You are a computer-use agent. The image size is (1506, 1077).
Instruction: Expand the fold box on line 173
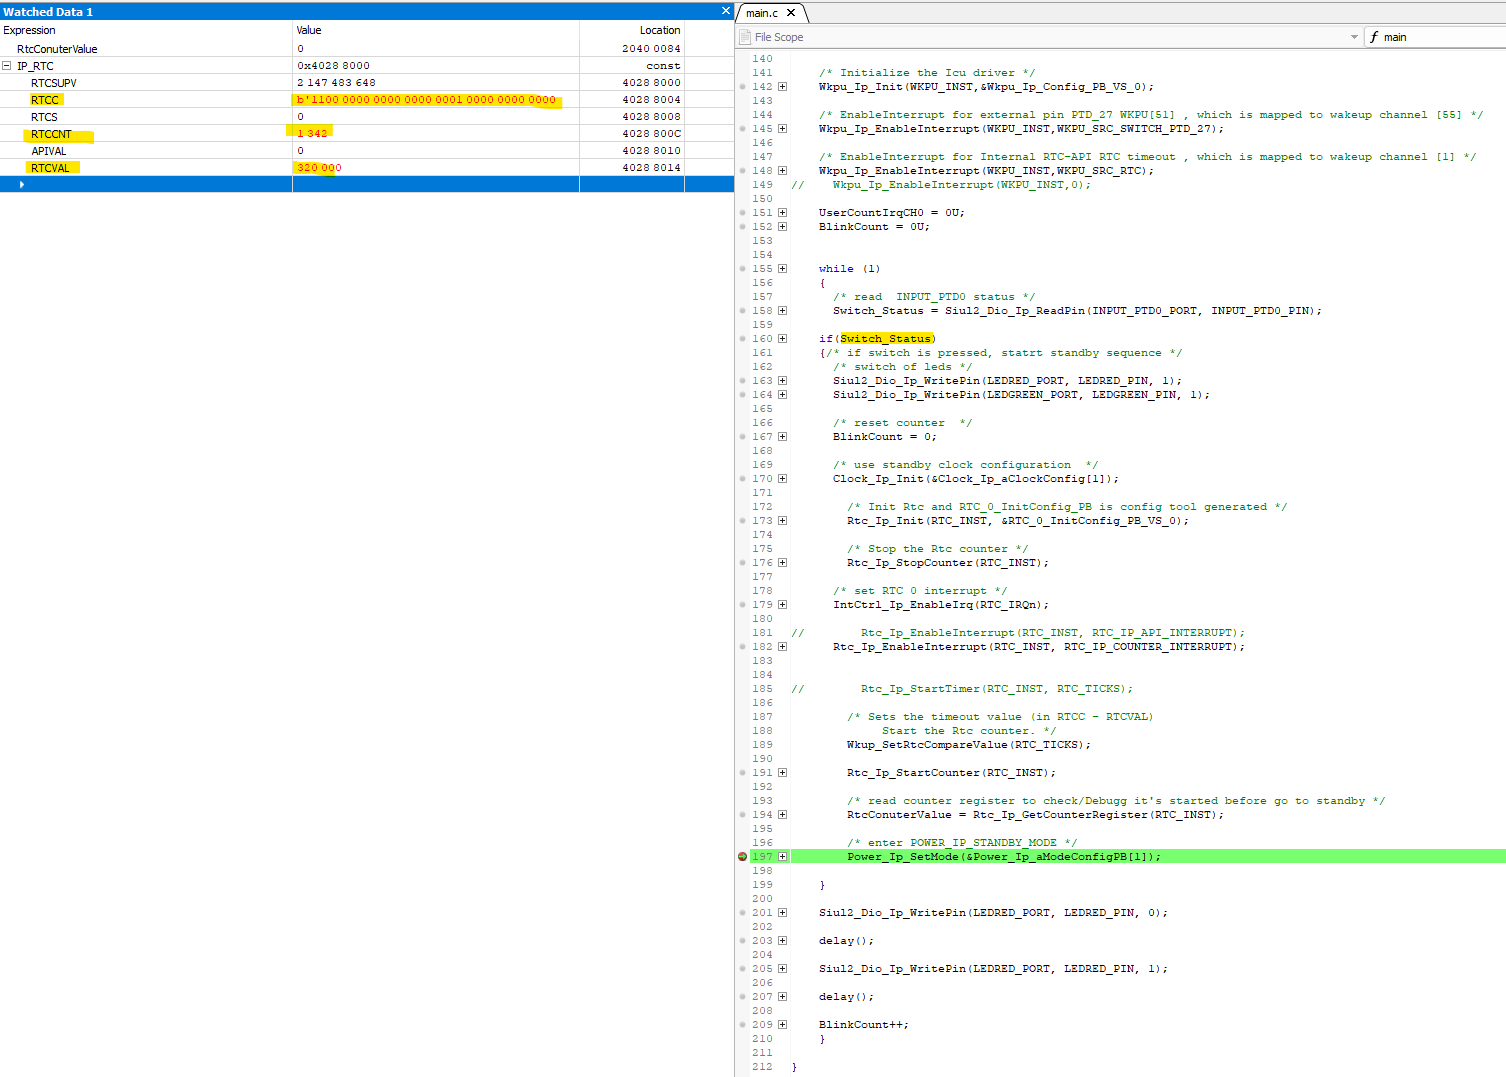tap(783, 521)
